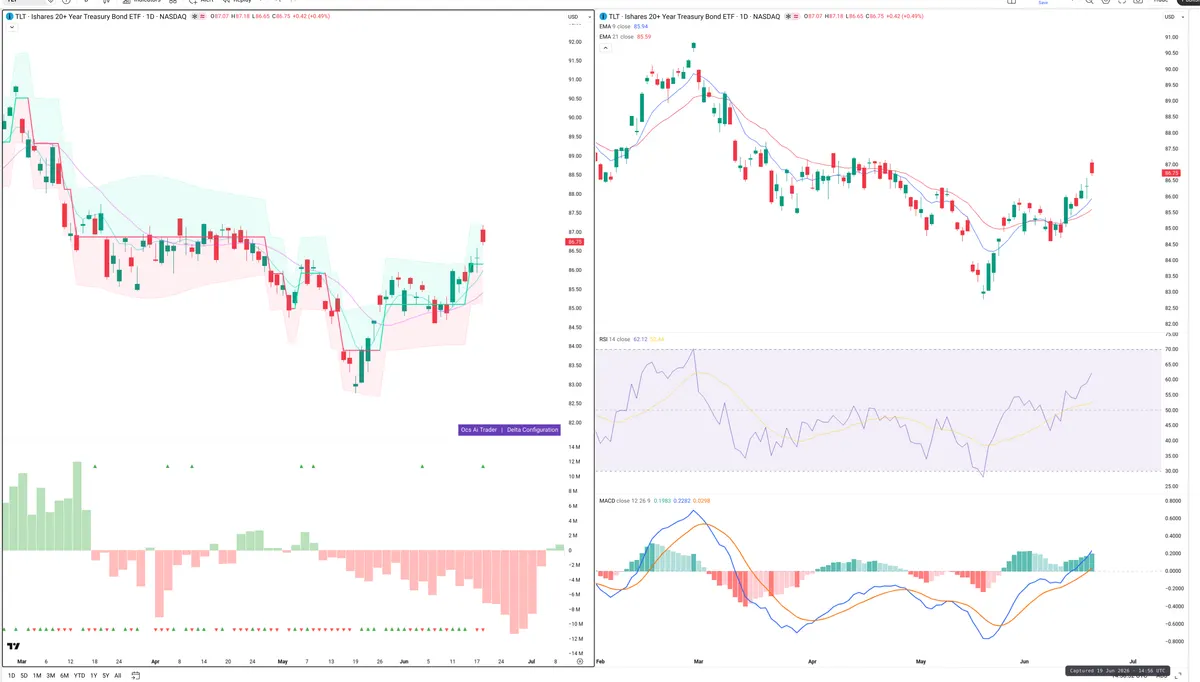Click the TLT symbol logo on the left chart
The width and height of the screenshot is (1200, 682).
pyautogui.click(x=9, y=16)
